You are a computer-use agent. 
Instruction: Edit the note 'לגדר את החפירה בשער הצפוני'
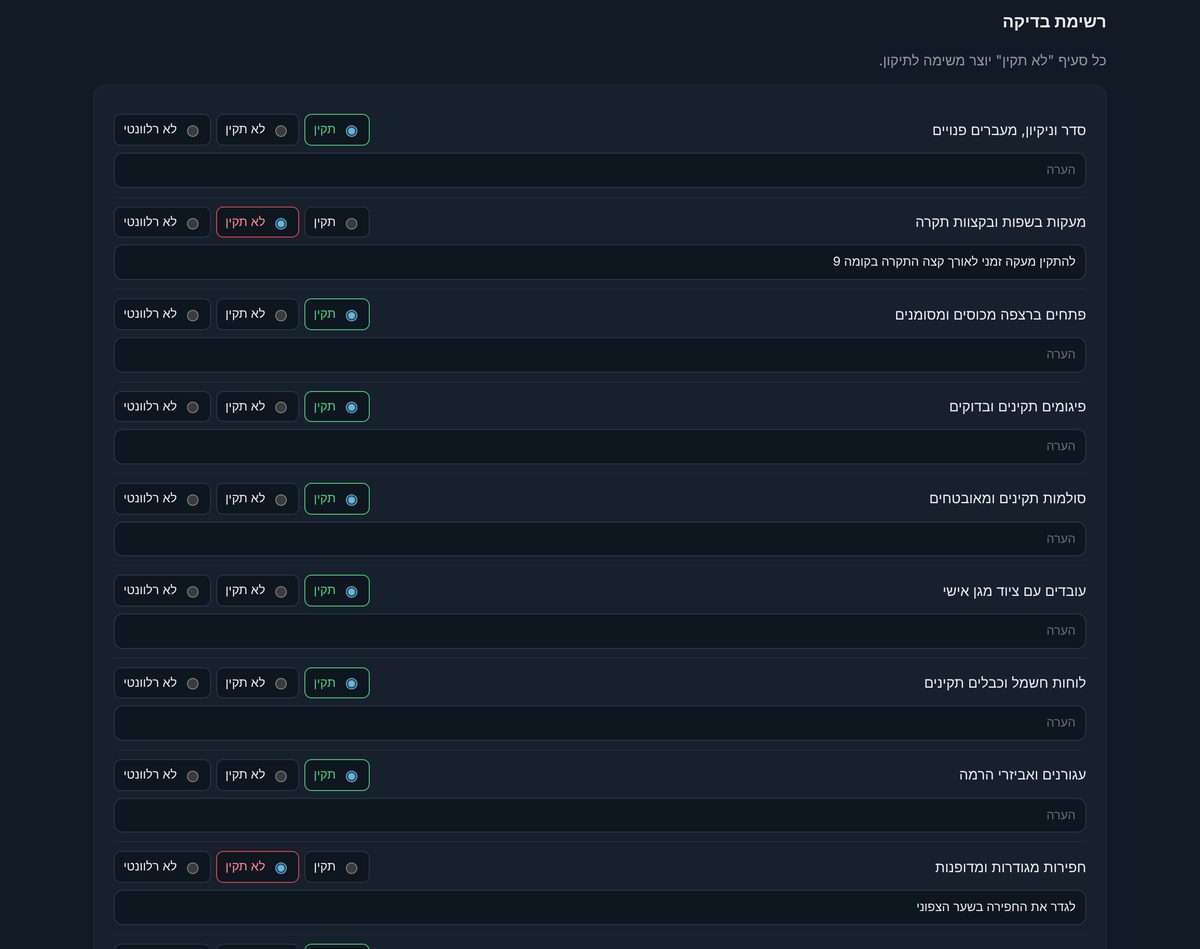coord(600,908)
